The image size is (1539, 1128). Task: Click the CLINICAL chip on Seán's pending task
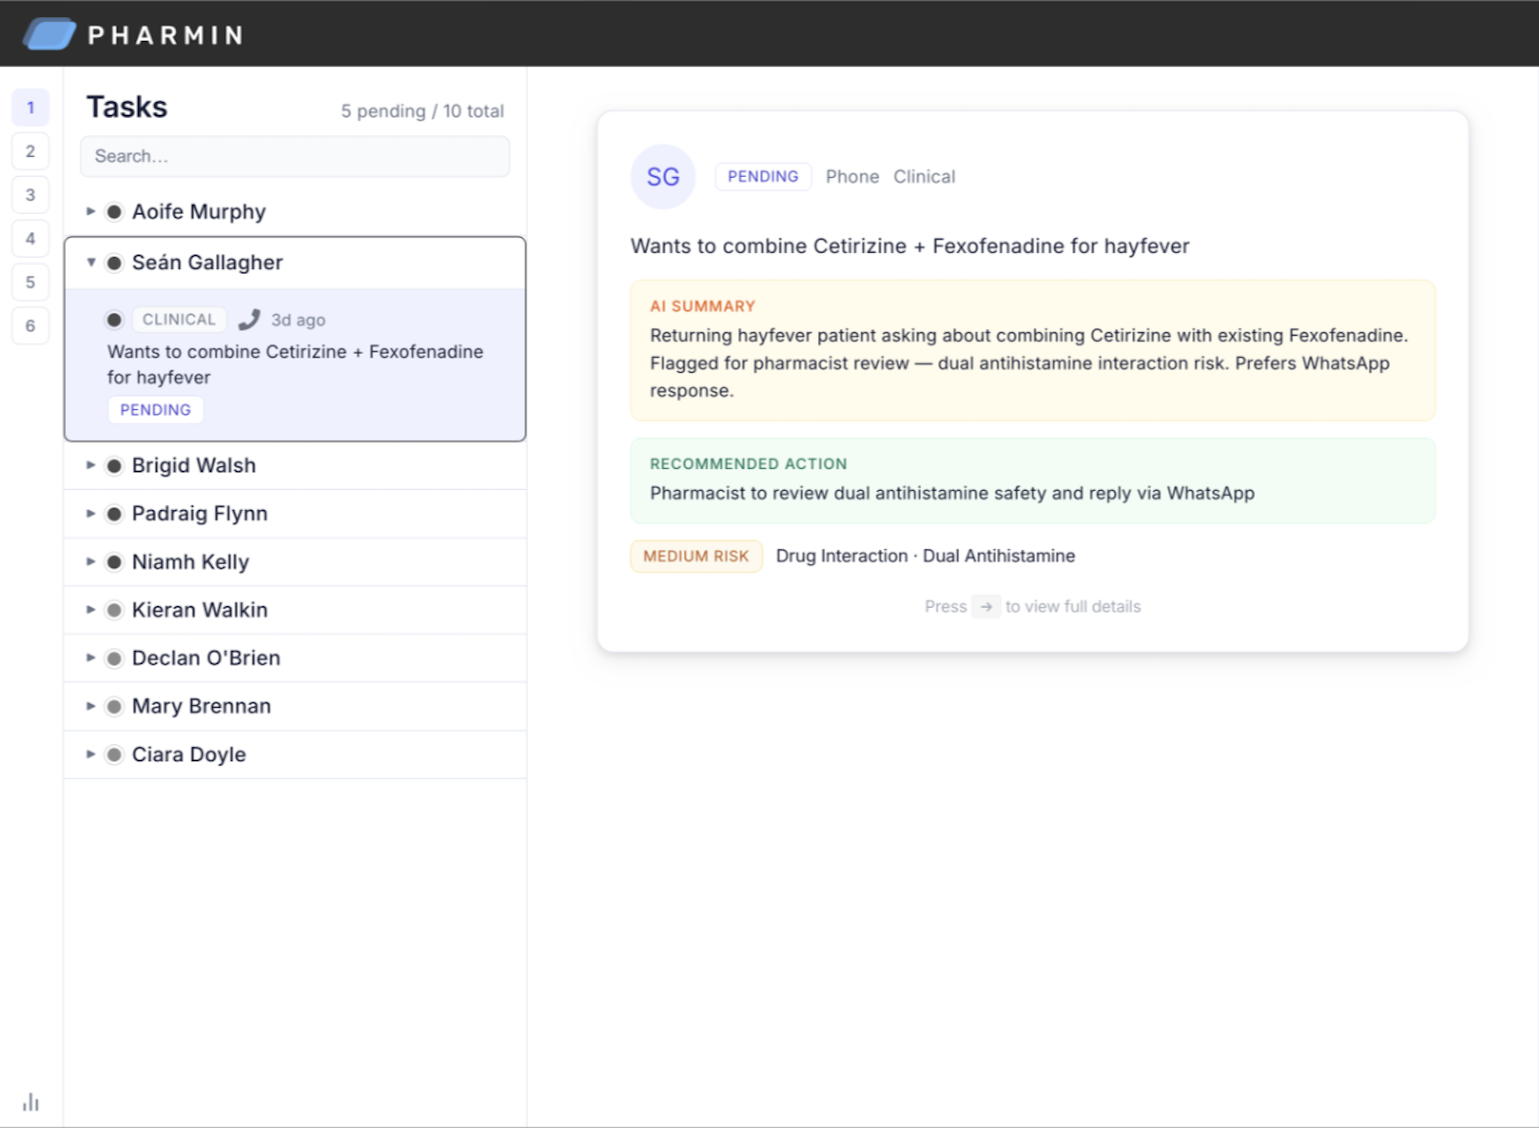pos(179,319)
